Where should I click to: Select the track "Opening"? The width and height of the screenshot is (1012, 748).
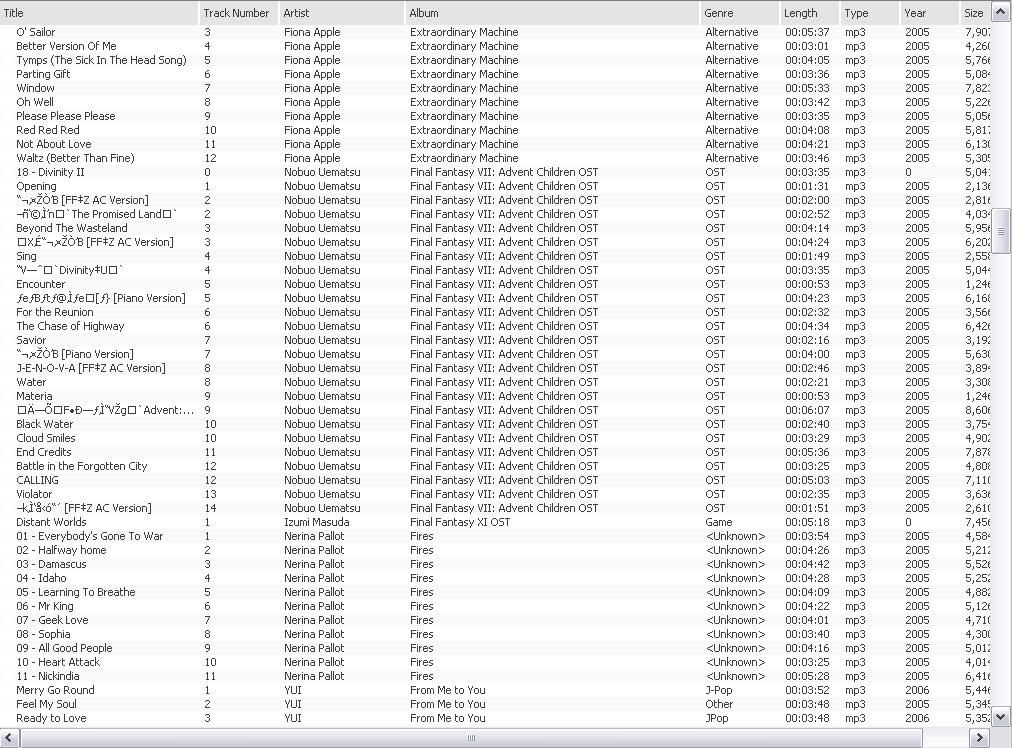pyautogui.click(x=36, y=187)
